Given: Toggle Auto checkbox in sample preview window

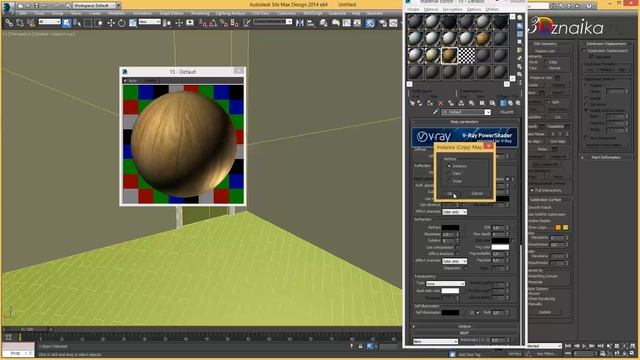Looking at the screenshot, I should pyautogui.click(x=126, y=81).
